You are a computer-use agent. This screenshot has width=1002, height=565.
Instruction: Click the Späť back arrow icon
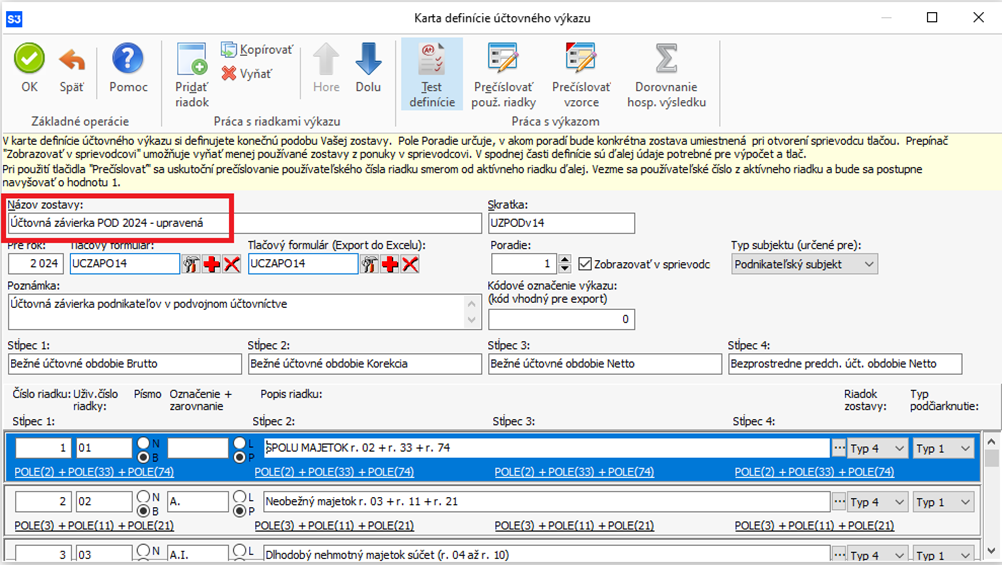tap(71, 69)
